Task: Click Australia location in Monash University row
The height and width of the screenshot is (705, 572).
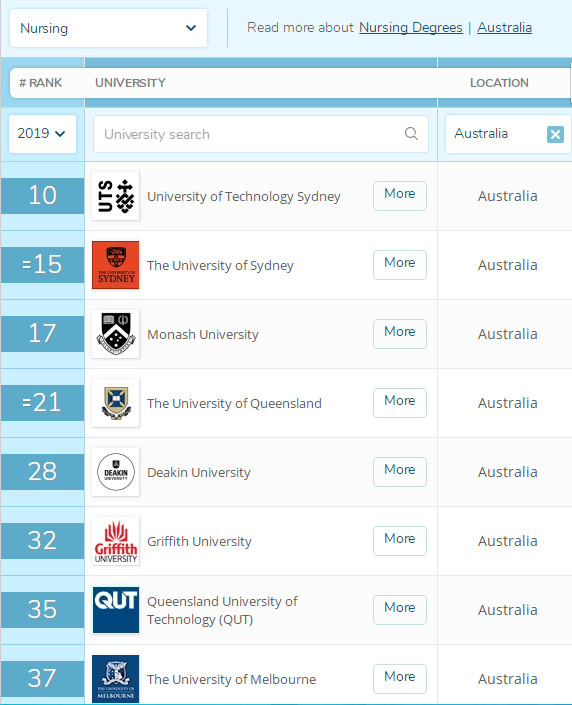Action: coord(507,334)
